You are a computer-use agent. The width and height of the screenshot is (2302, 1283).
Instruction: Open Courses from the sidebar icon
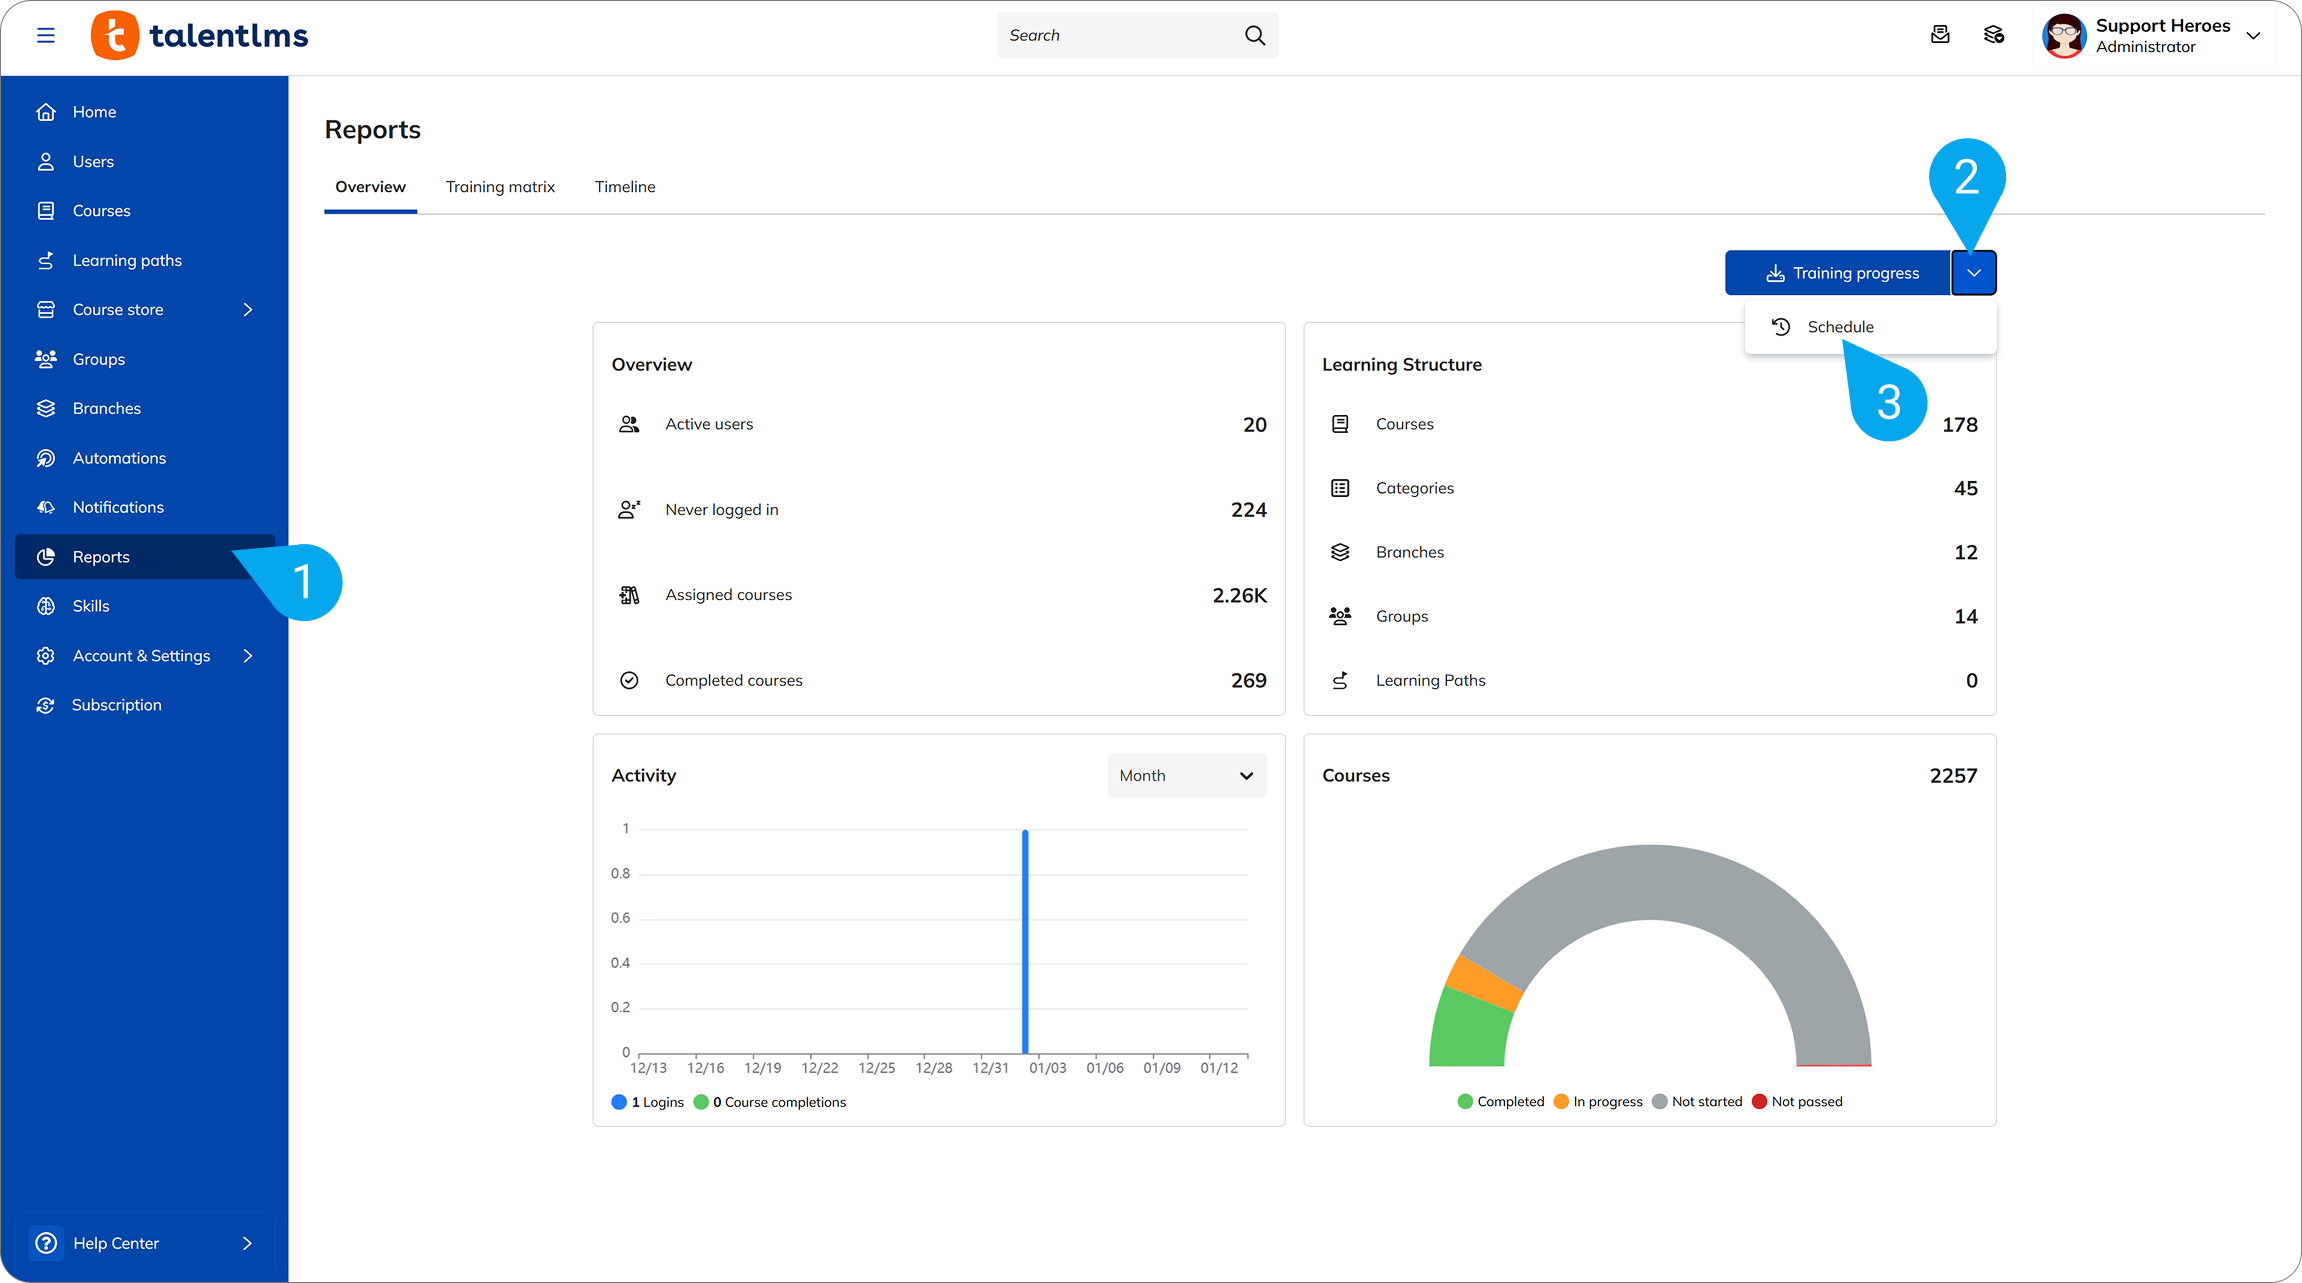coord(46,210)
